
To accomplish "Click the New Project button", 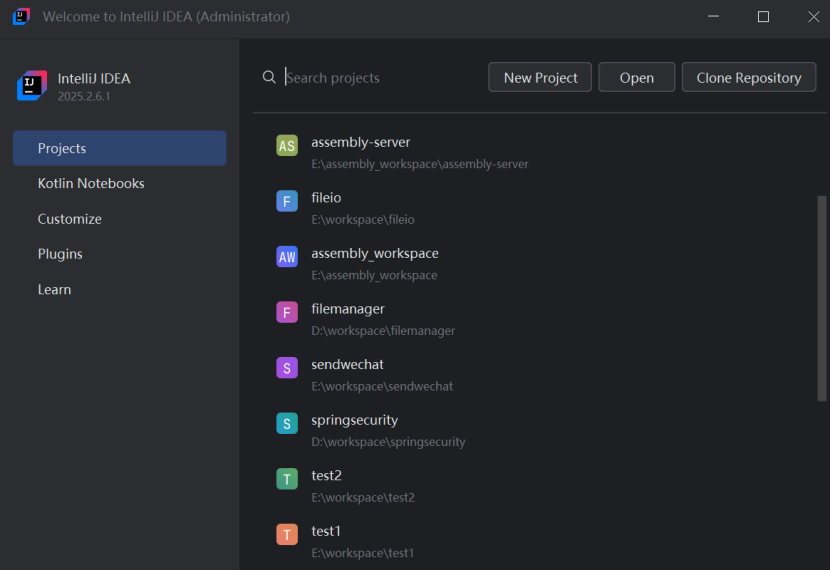I will pos(540,77).
